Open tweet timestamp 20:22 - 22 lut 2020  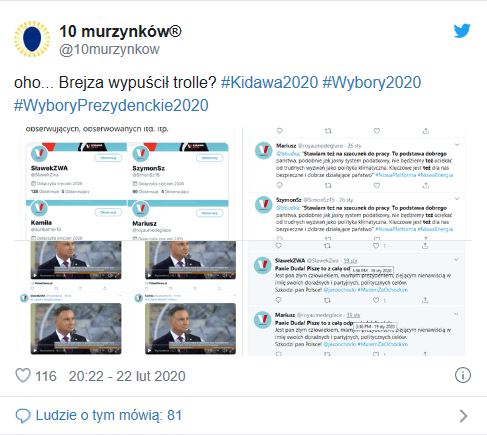(x=127, y=376)
